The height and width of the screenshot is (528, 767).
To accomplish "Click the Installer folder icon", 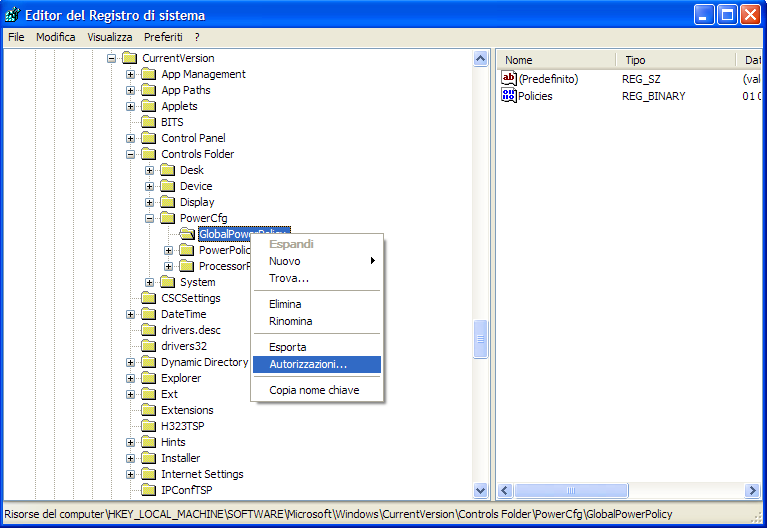I will 149,458.
